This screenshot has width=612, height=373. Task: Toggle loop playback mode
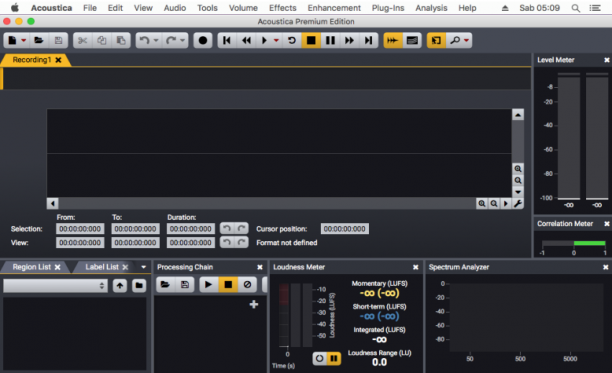tap(292, 40)
